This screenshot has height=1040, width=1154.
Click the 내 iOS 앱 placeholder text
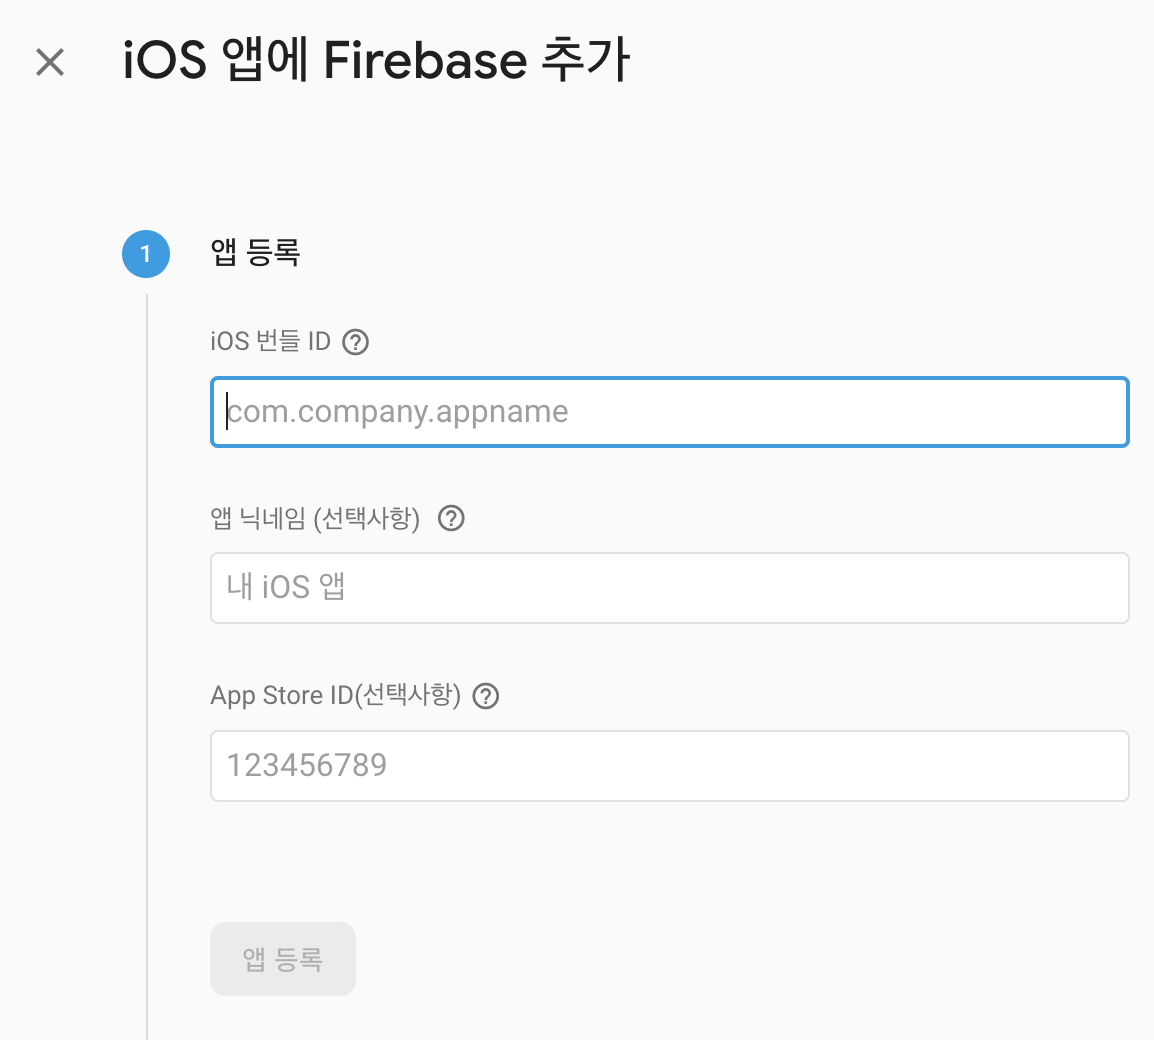286,587
